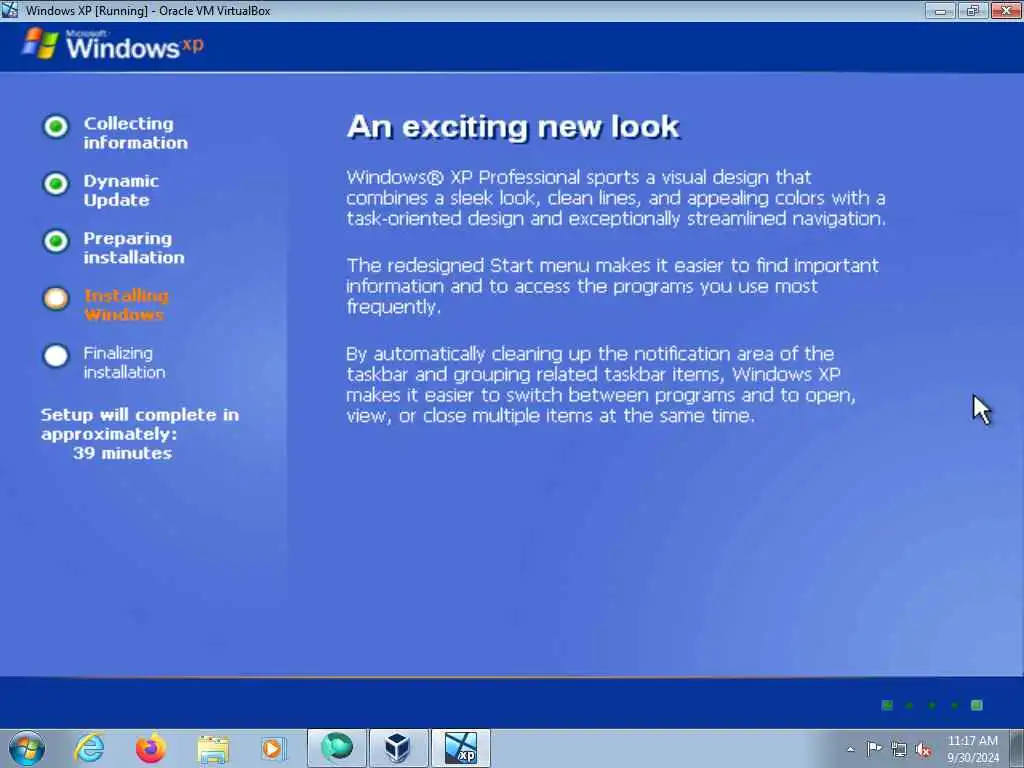The width and height of the screenshot is (1024, 768).
Task: Open Windows Explorer folder icon in taskbar
Action: [x=213, y=749]
